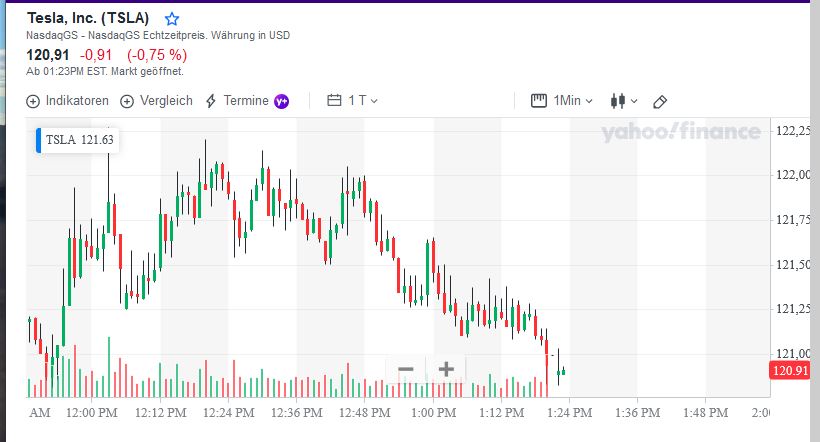Click the calendar icon for date range
Screen dimensions: 820x442
tap(334, 101)
